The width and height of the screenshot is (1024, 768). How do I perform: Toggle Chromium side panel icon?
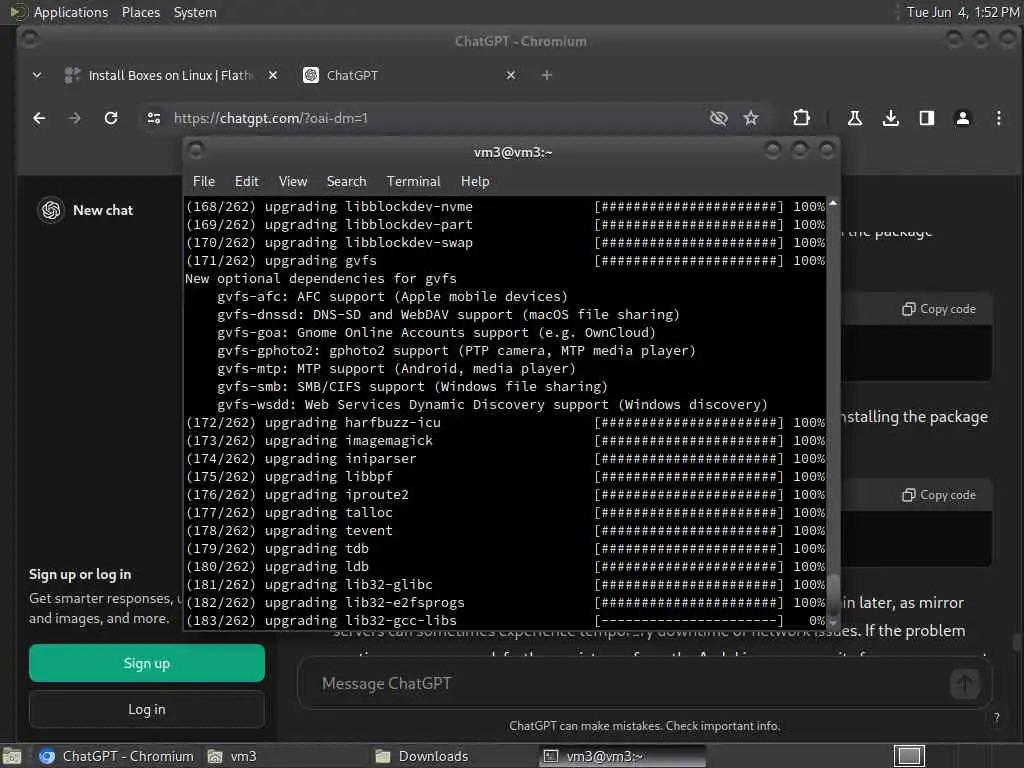(x=927, y=118)
